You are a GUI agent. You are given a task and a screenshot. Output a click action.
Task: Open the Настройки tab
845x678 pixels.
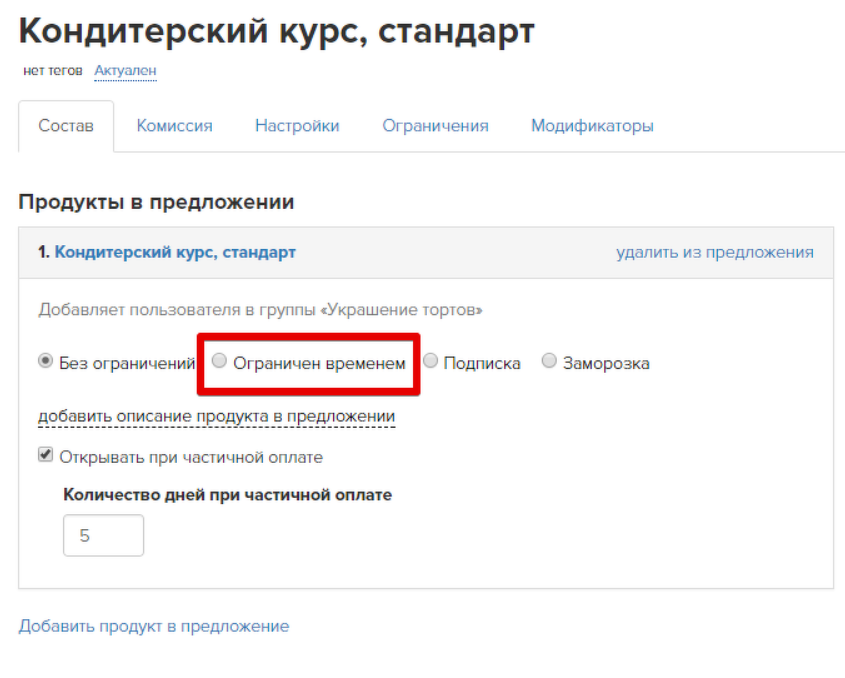[297, 126]
